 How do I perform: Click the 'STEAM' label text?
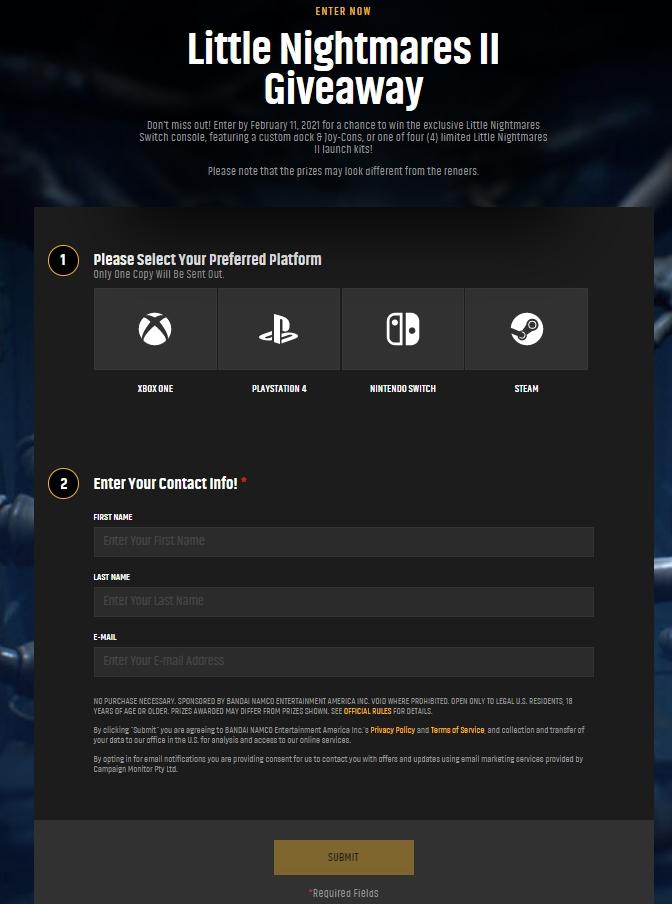point(526,389)
